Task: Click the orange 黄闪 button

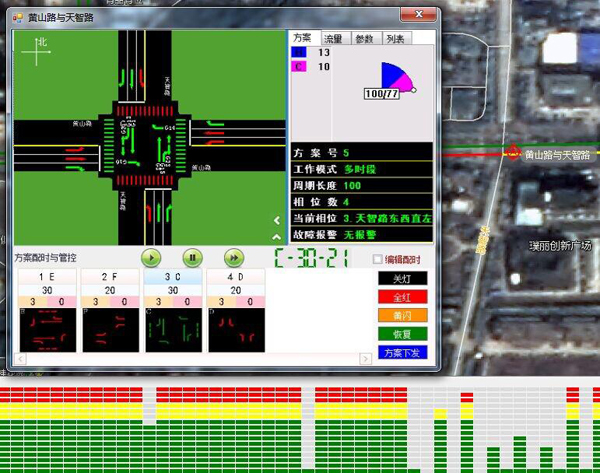Action: coord(402,315)
